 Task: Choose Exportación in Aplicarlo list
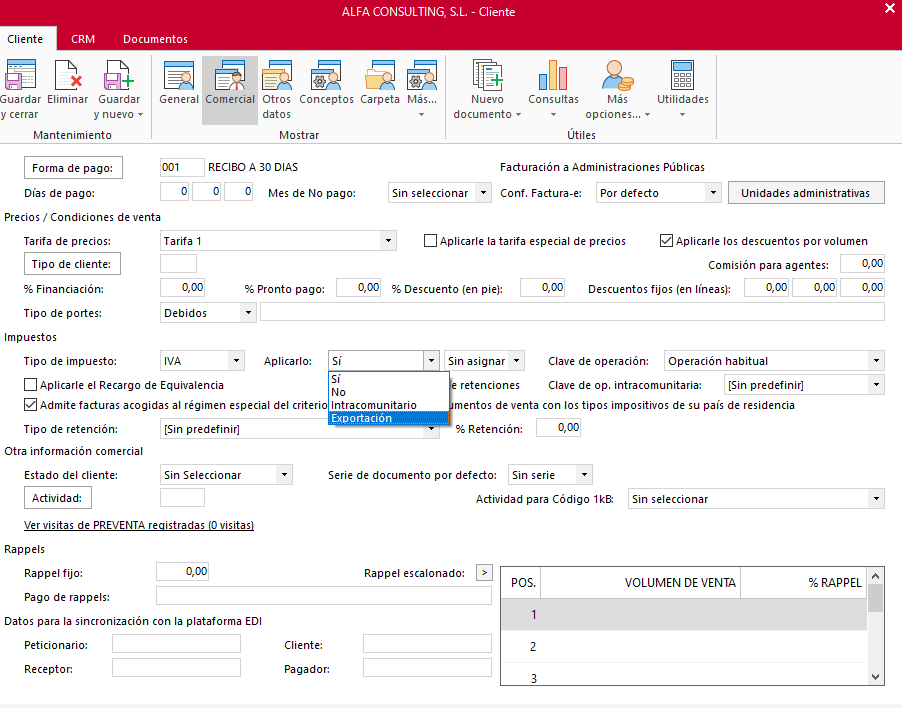click(x=388, y=418)
